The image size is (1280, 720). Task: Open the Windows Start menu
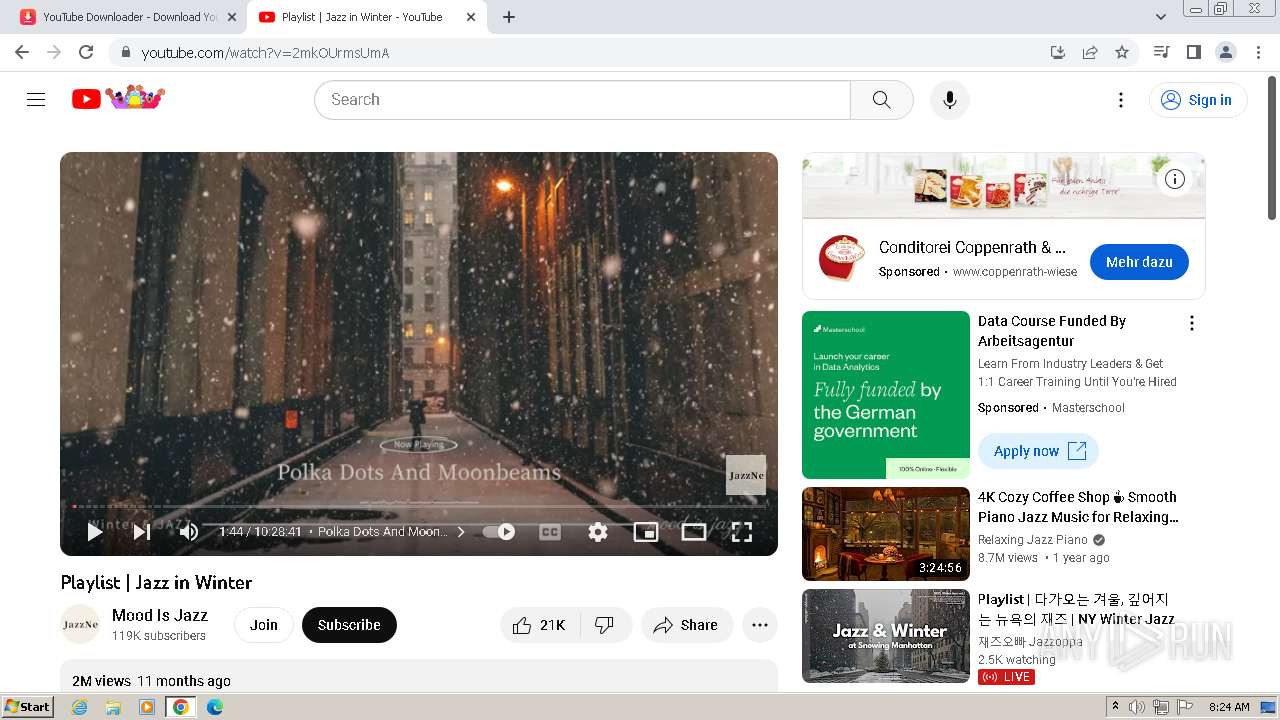(27, 707)
